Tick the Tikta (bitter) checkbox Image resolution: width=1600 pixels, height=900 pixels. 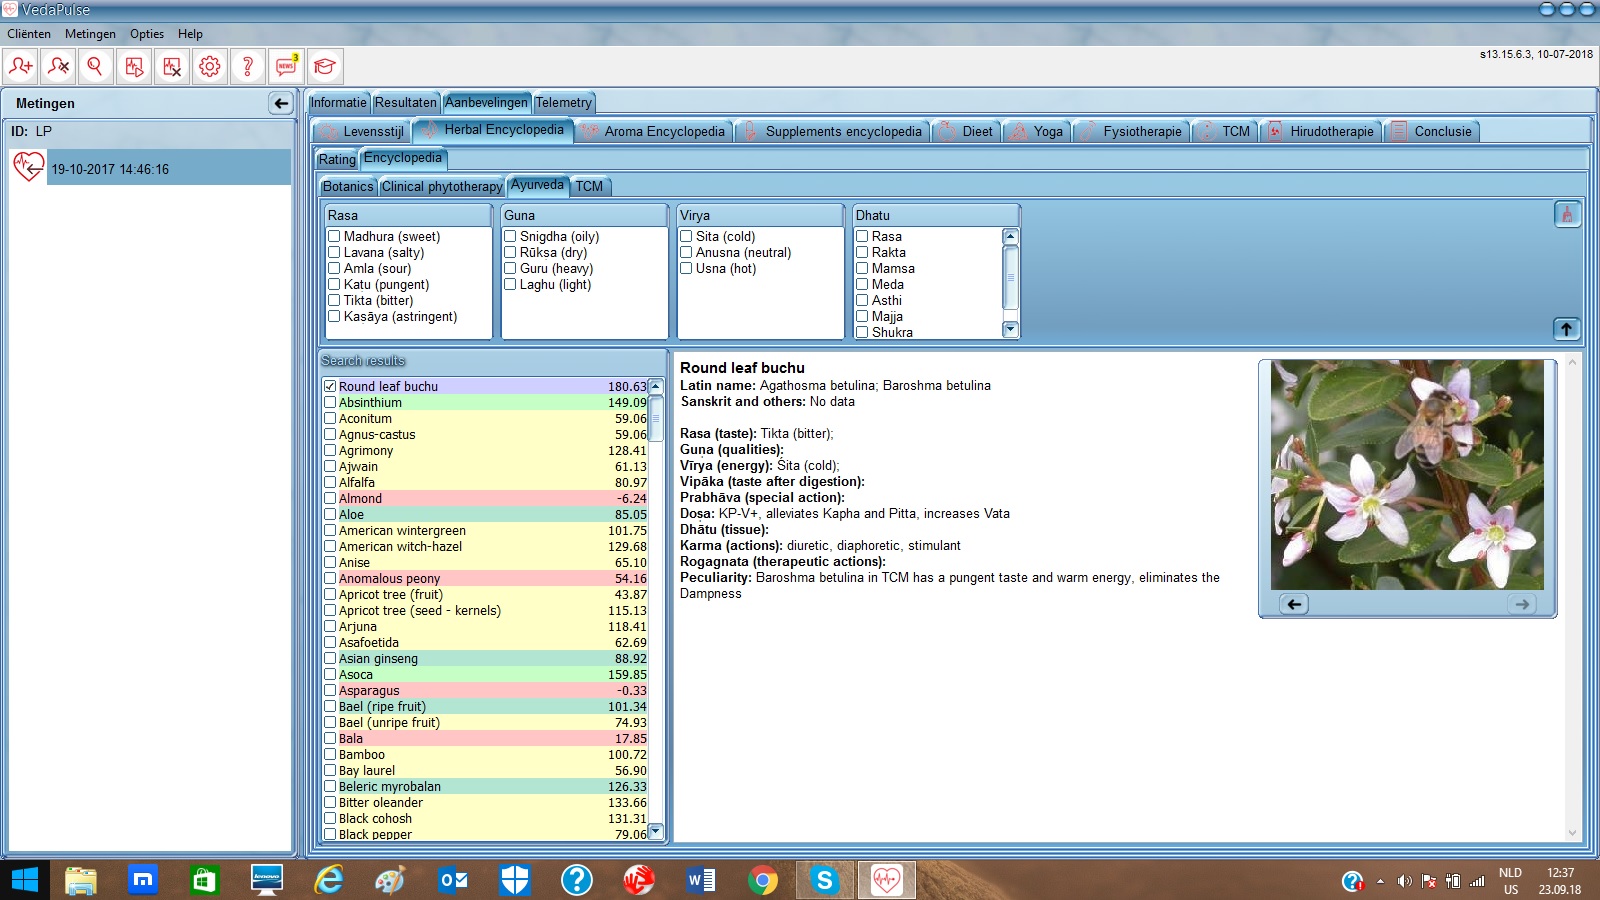(x=334, y=301)
